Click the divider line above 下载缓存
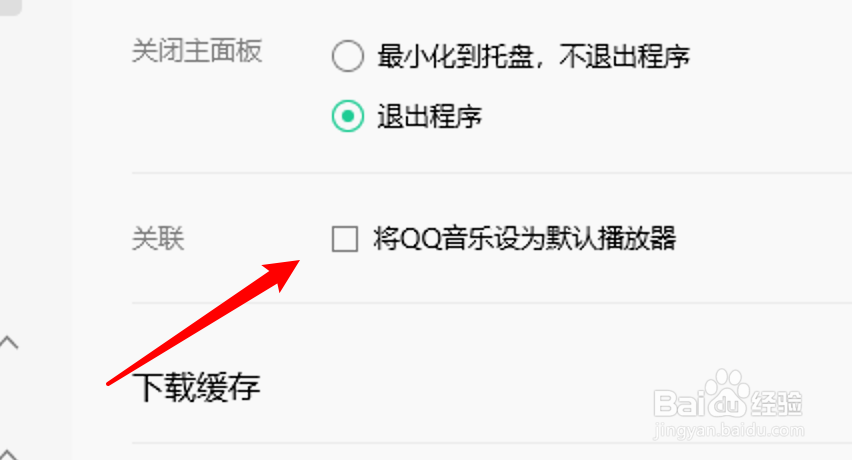Screen dimensions: 852x460 (492, 303)
